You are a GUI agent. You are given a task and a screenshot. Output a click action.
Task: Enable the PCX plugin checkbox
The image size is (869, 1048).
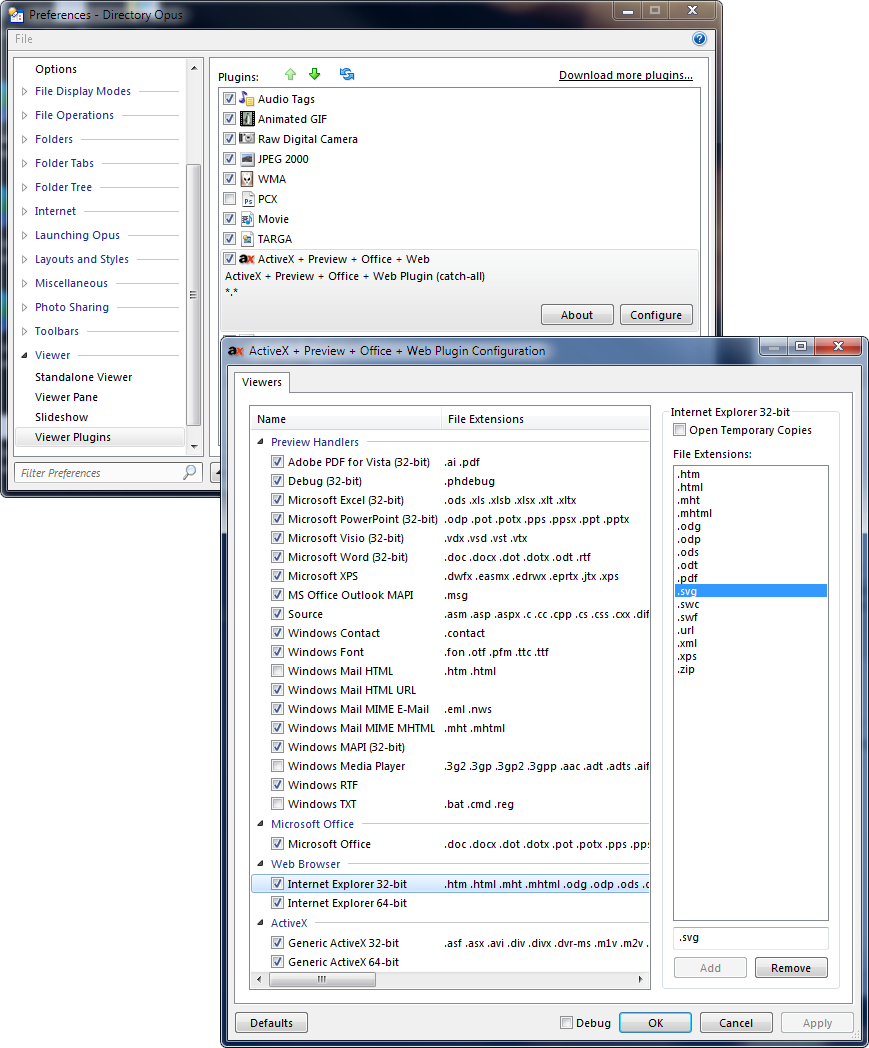(229, 199)
